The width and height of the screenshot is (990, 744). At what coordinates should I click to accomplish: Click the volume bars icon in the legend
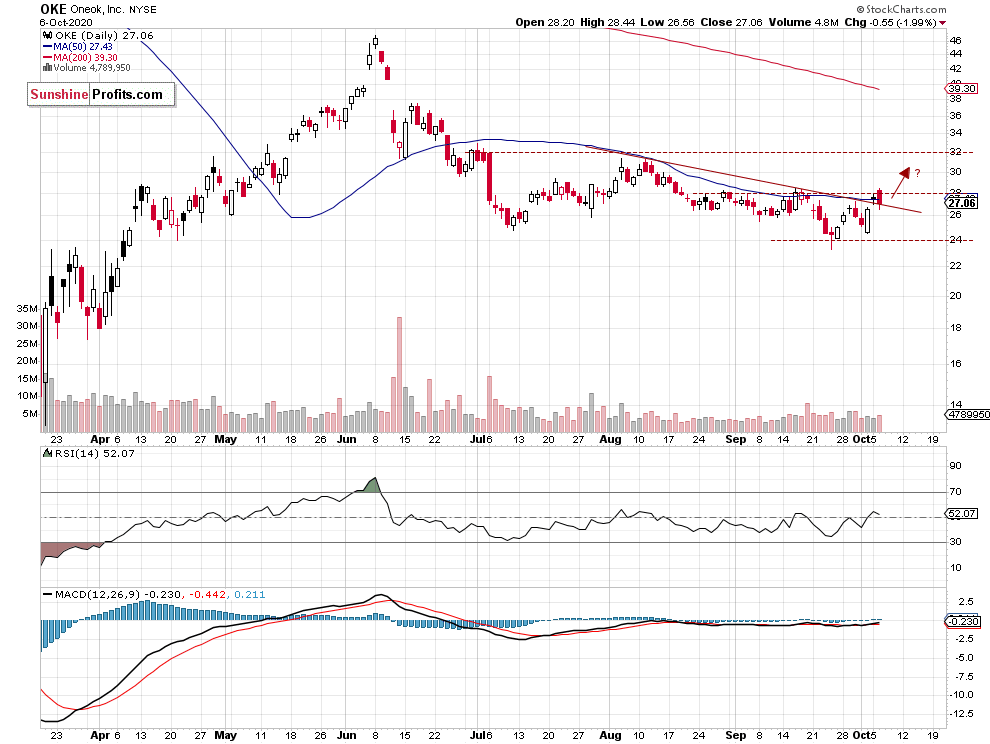click(47, 68)
